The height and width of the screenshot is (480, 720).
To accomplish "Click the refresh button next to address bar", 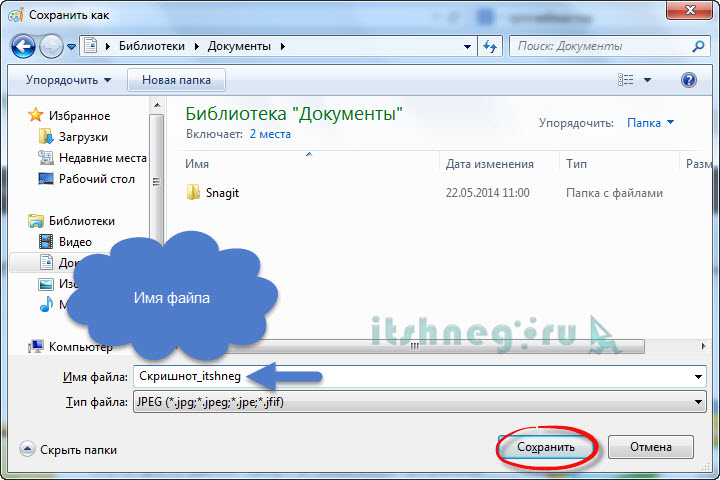I will [491, 46].
